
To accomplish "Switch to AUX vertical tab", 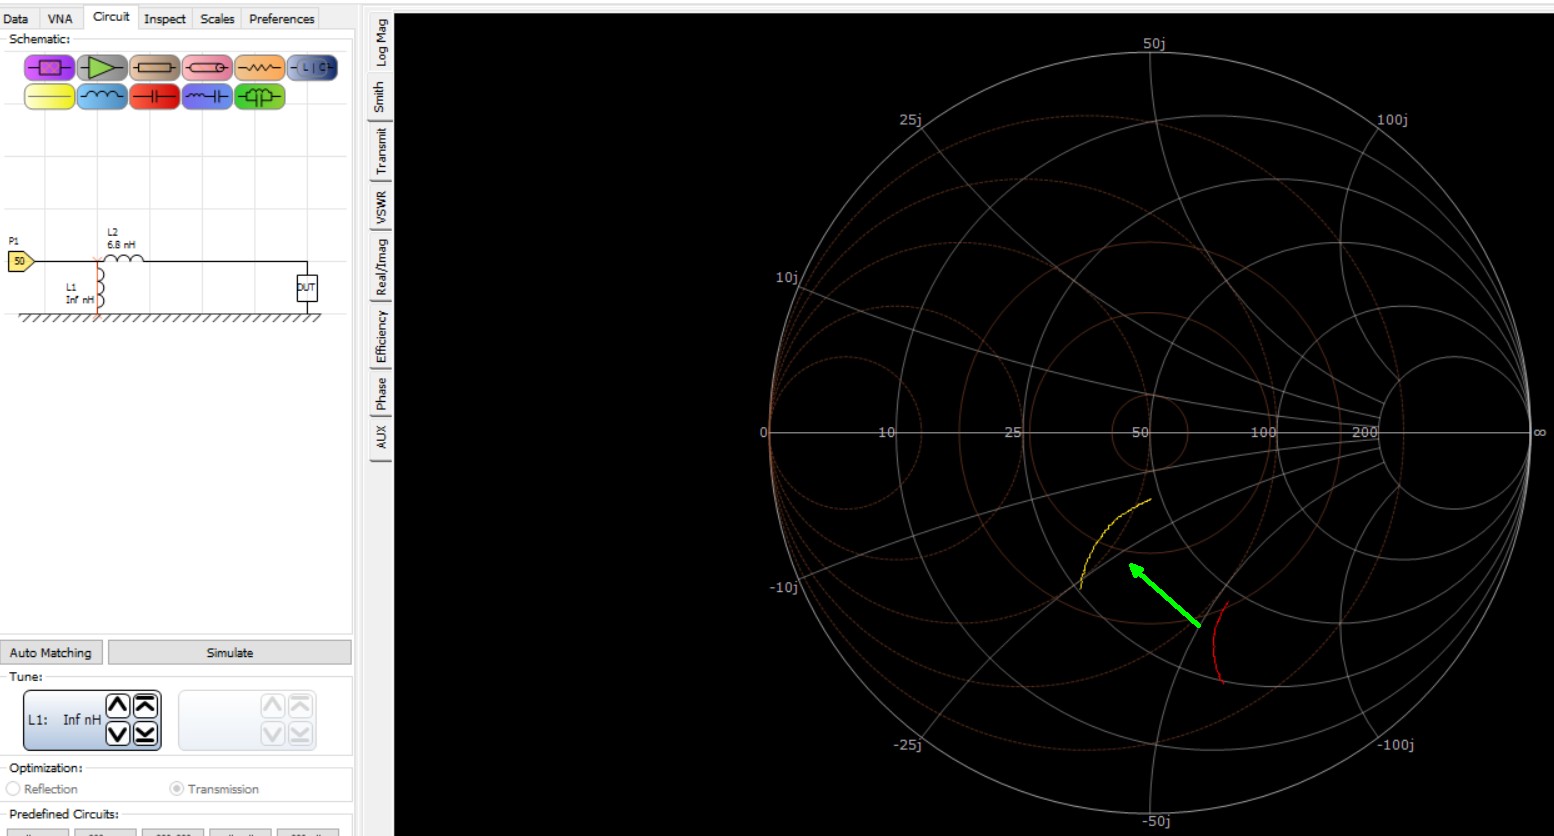I will coord(381,437).
